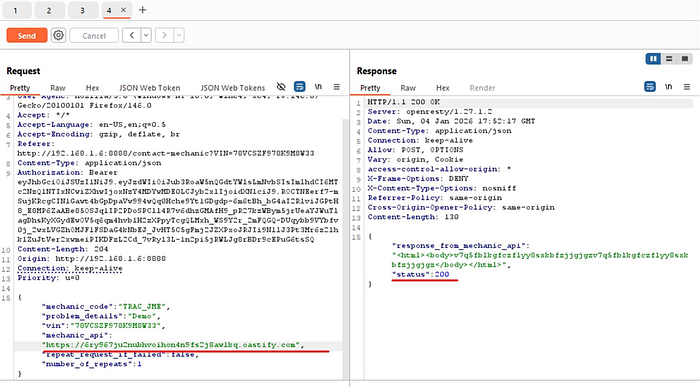Toggle Request pretty-print format icon
700x387 pixels.
(x=300, y=87)
